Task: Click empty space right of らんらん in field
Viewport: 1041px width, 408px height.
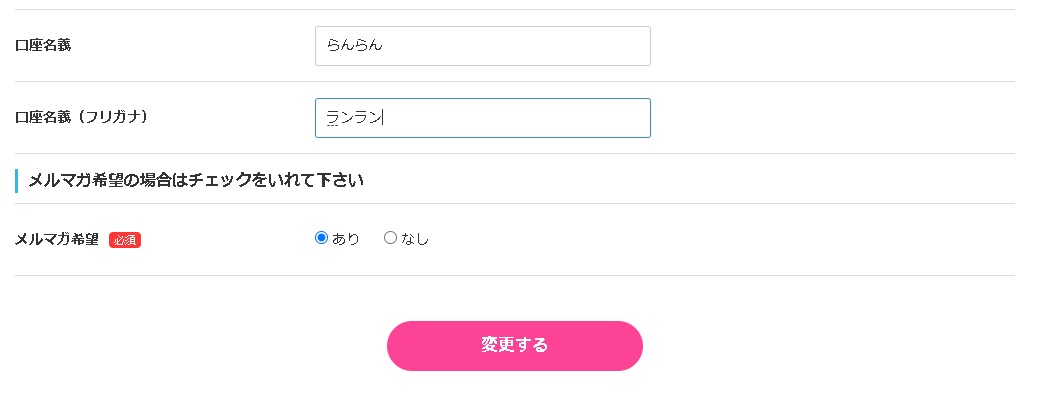Action: click(520, 46)
